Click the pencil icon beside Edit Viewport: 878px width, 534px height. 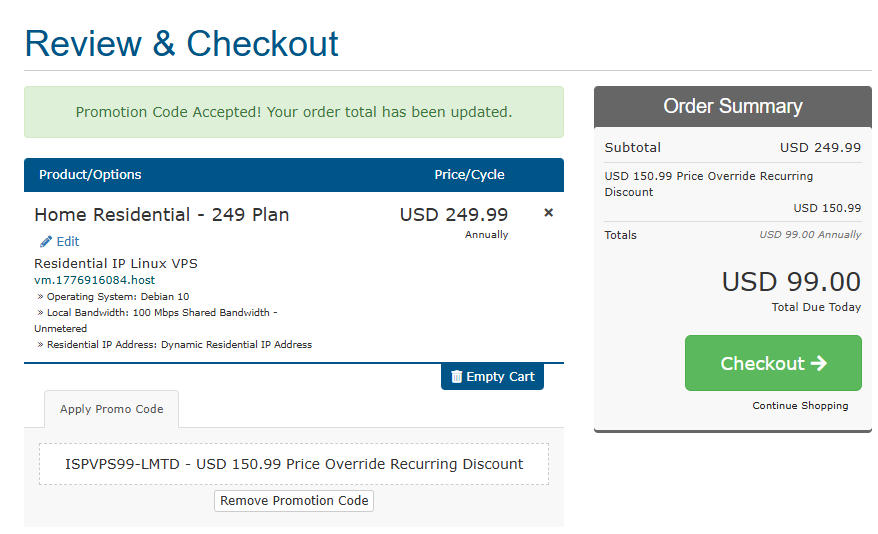pos(46,242)
